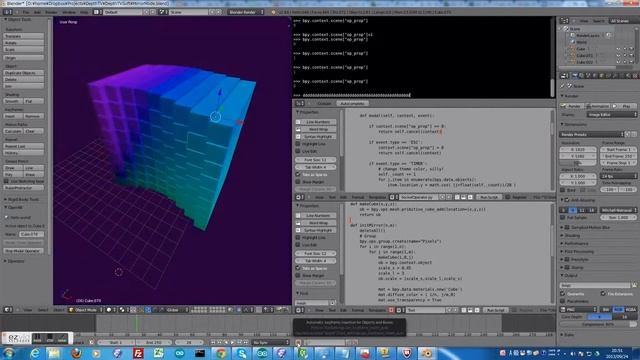The width and height of the screenshot is (640, 360).
Task: Click Run Script in lower text editor
Action: pos(496,310)
